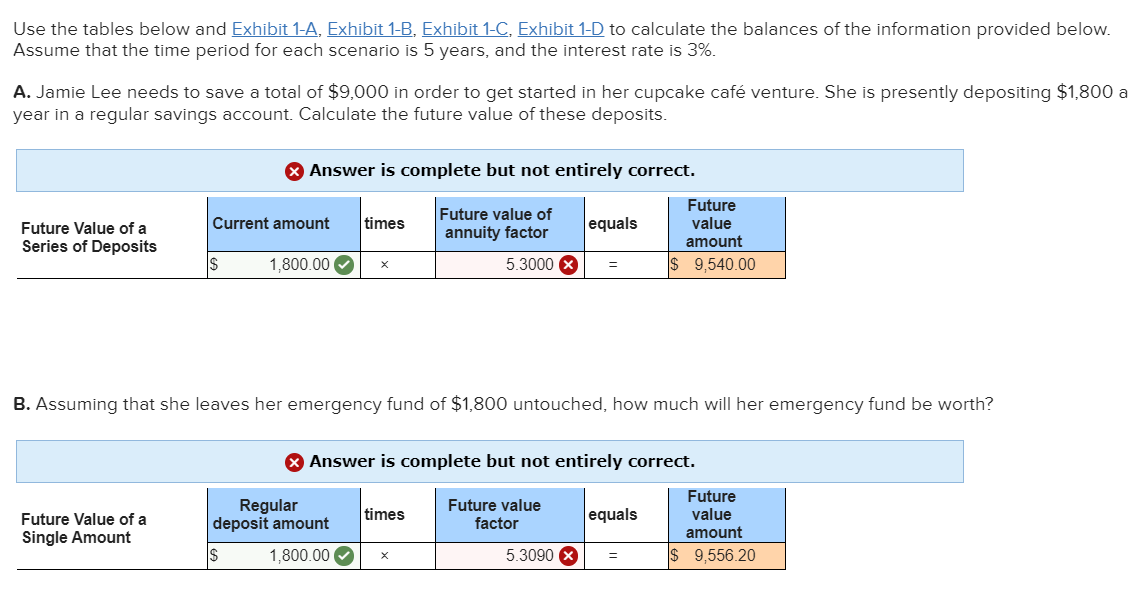The image size is (1144, 598).
Task: Open Exhibit 1-D
Action: pyautogui.click(x=561, y=29)
